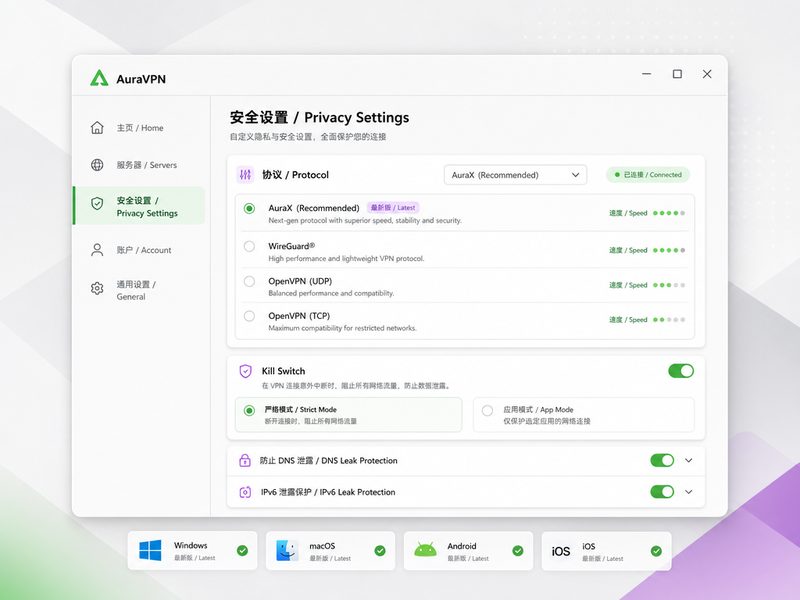Click the iOS platform card label
800x600 pixels.
(589, 545)
